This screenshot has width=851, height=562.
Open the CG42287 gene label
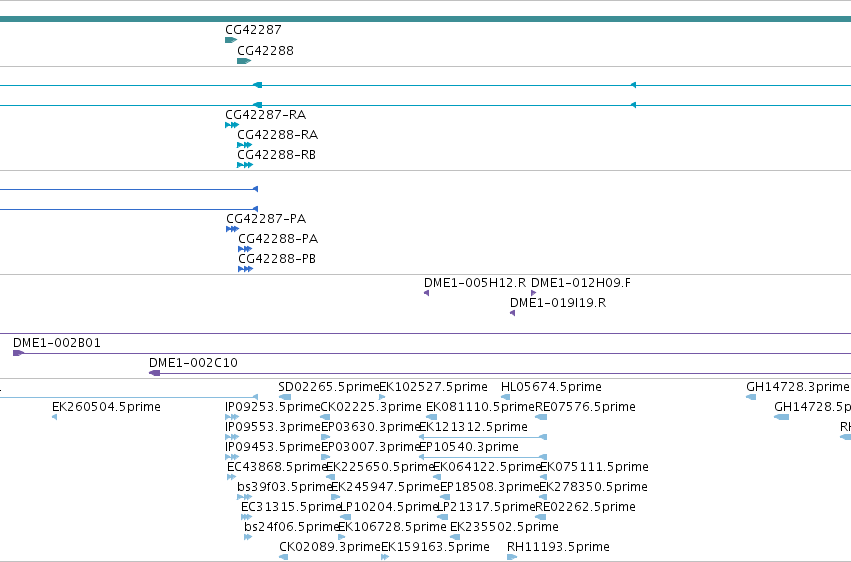pos(253,30)
